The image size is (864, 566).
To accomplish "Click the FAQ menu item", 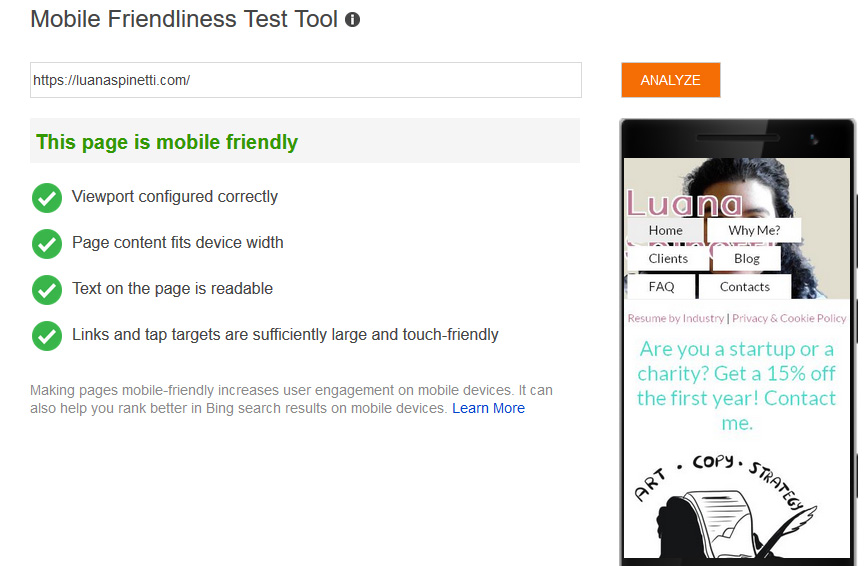I will [x=661, y=286].
